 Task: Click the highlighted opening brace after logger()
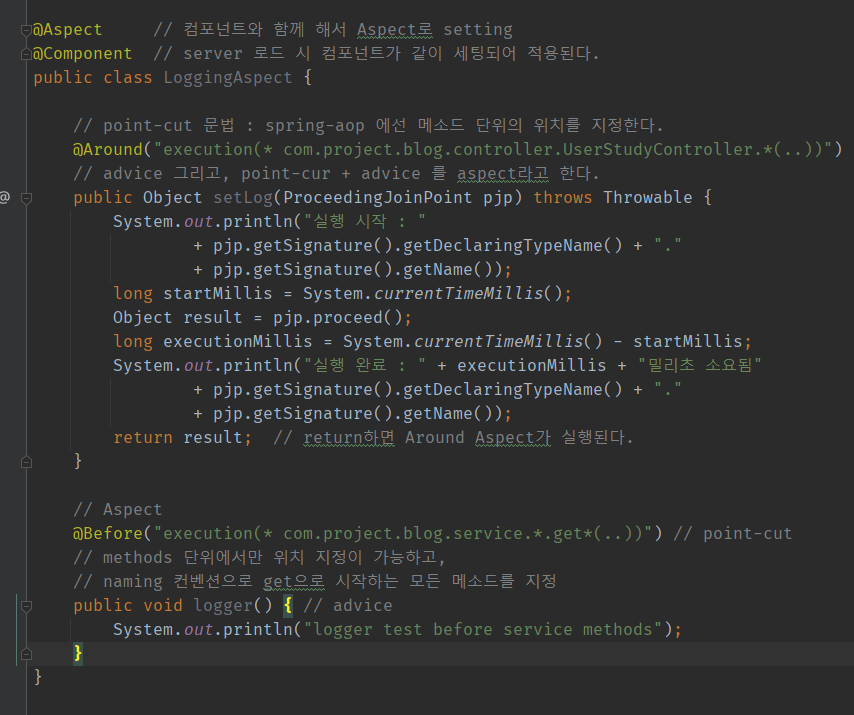[288, 605]
